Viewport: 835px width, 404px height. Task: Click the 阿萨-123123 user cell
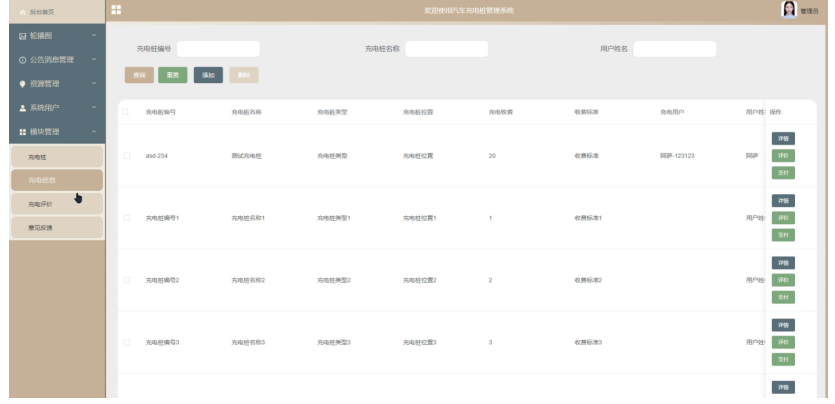677,156
